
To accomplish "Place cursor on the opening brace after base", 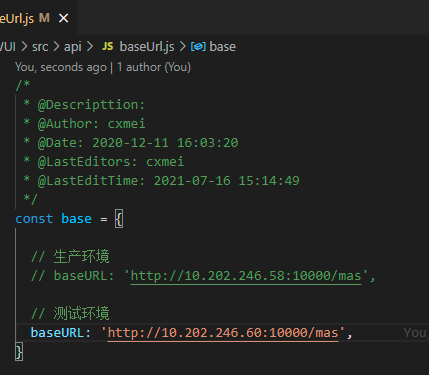I will 119,219.
